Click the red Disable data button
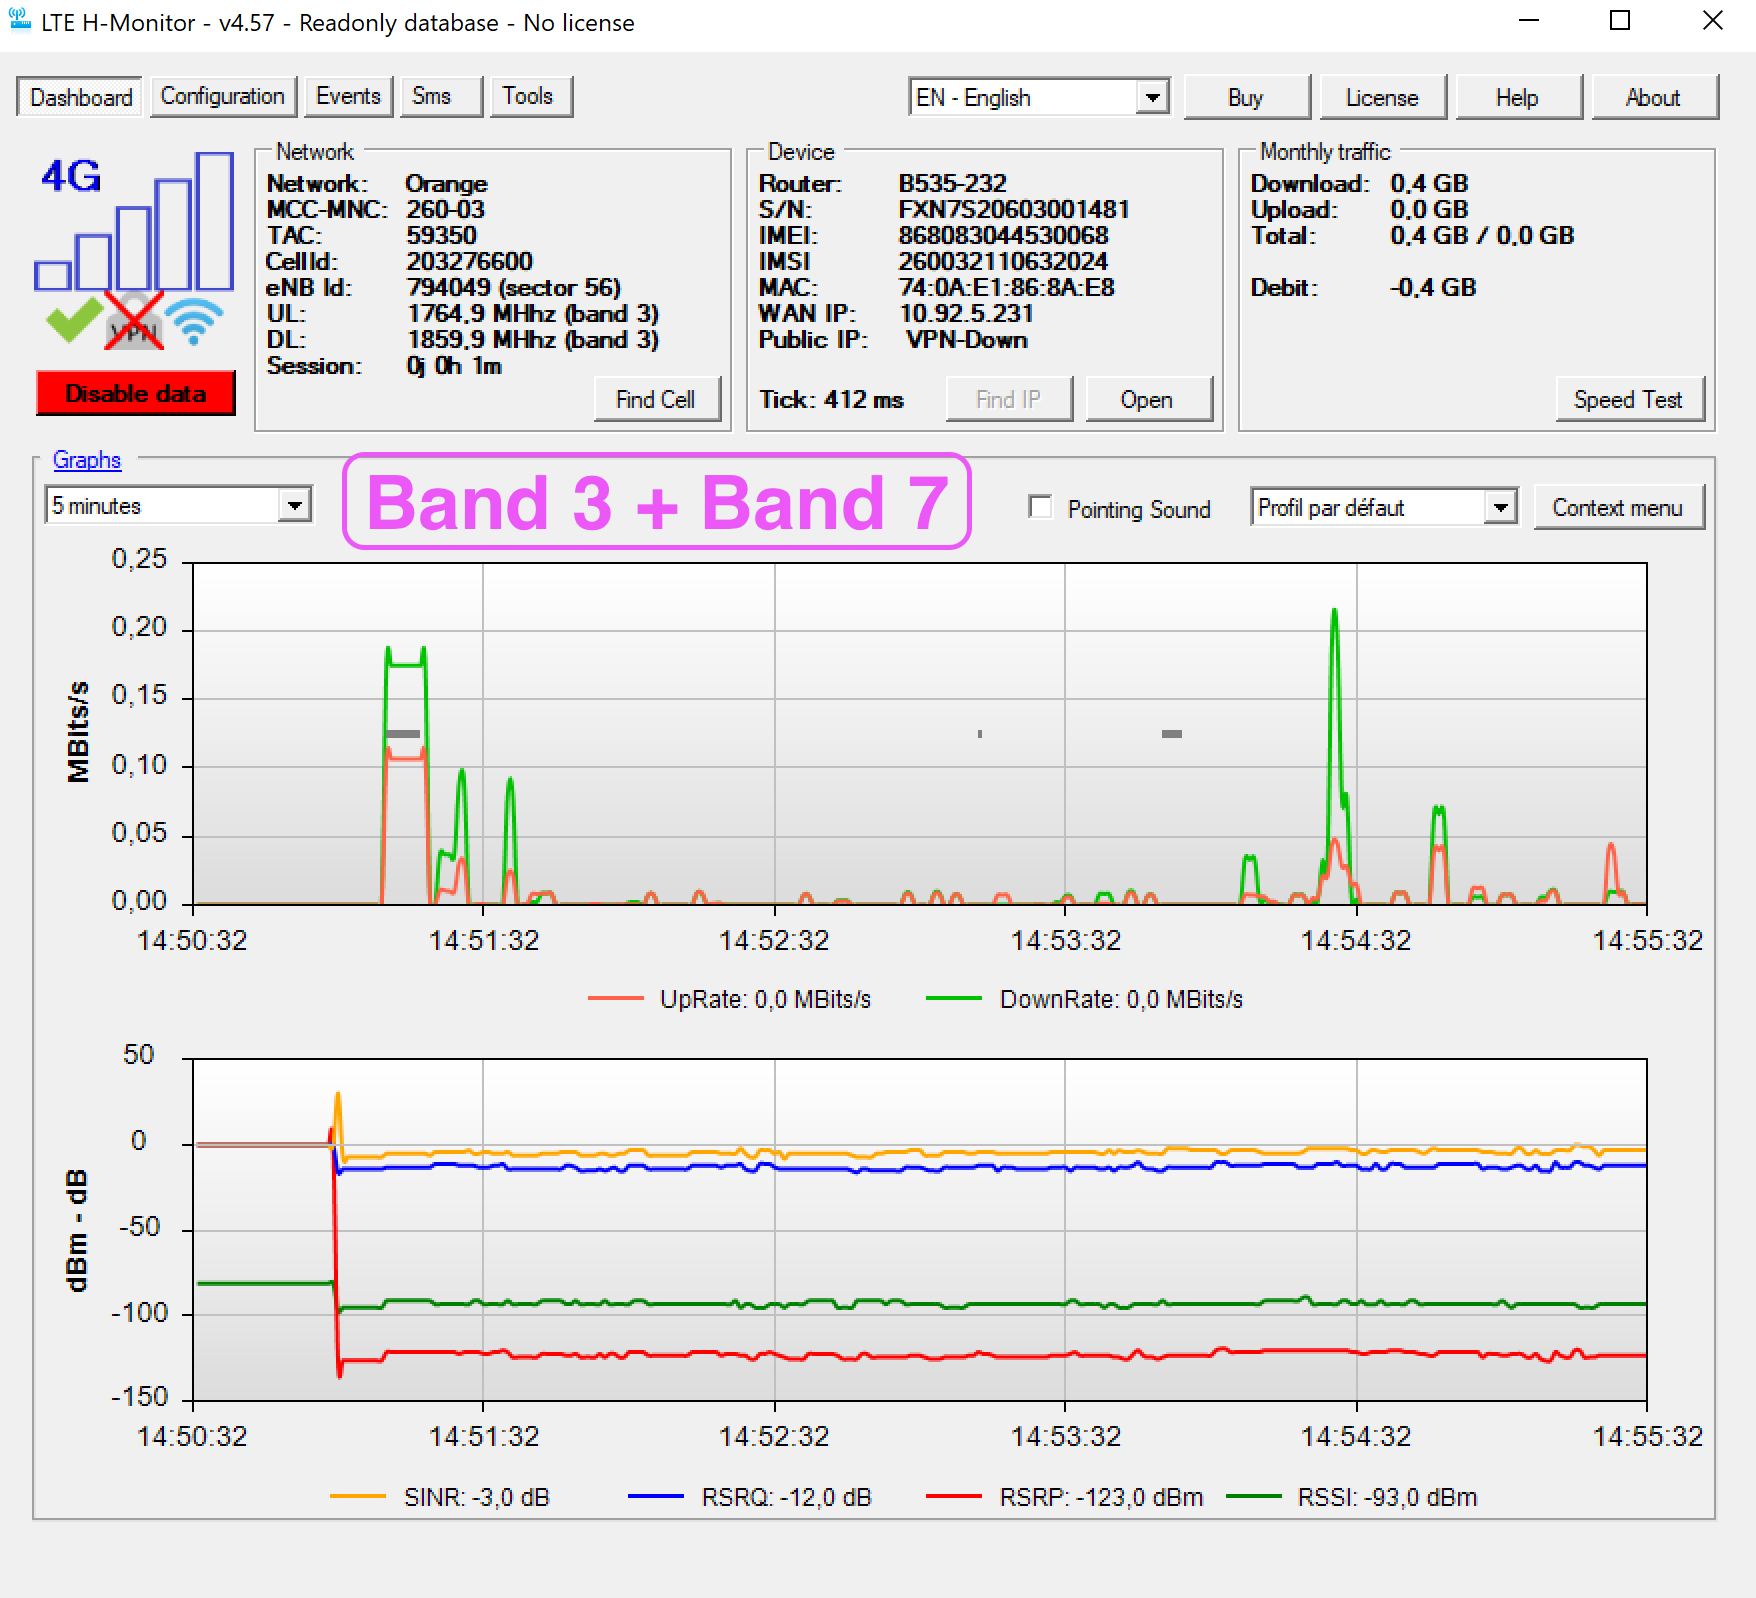This screenshot has height=1598, width=1756. (136, 393)
